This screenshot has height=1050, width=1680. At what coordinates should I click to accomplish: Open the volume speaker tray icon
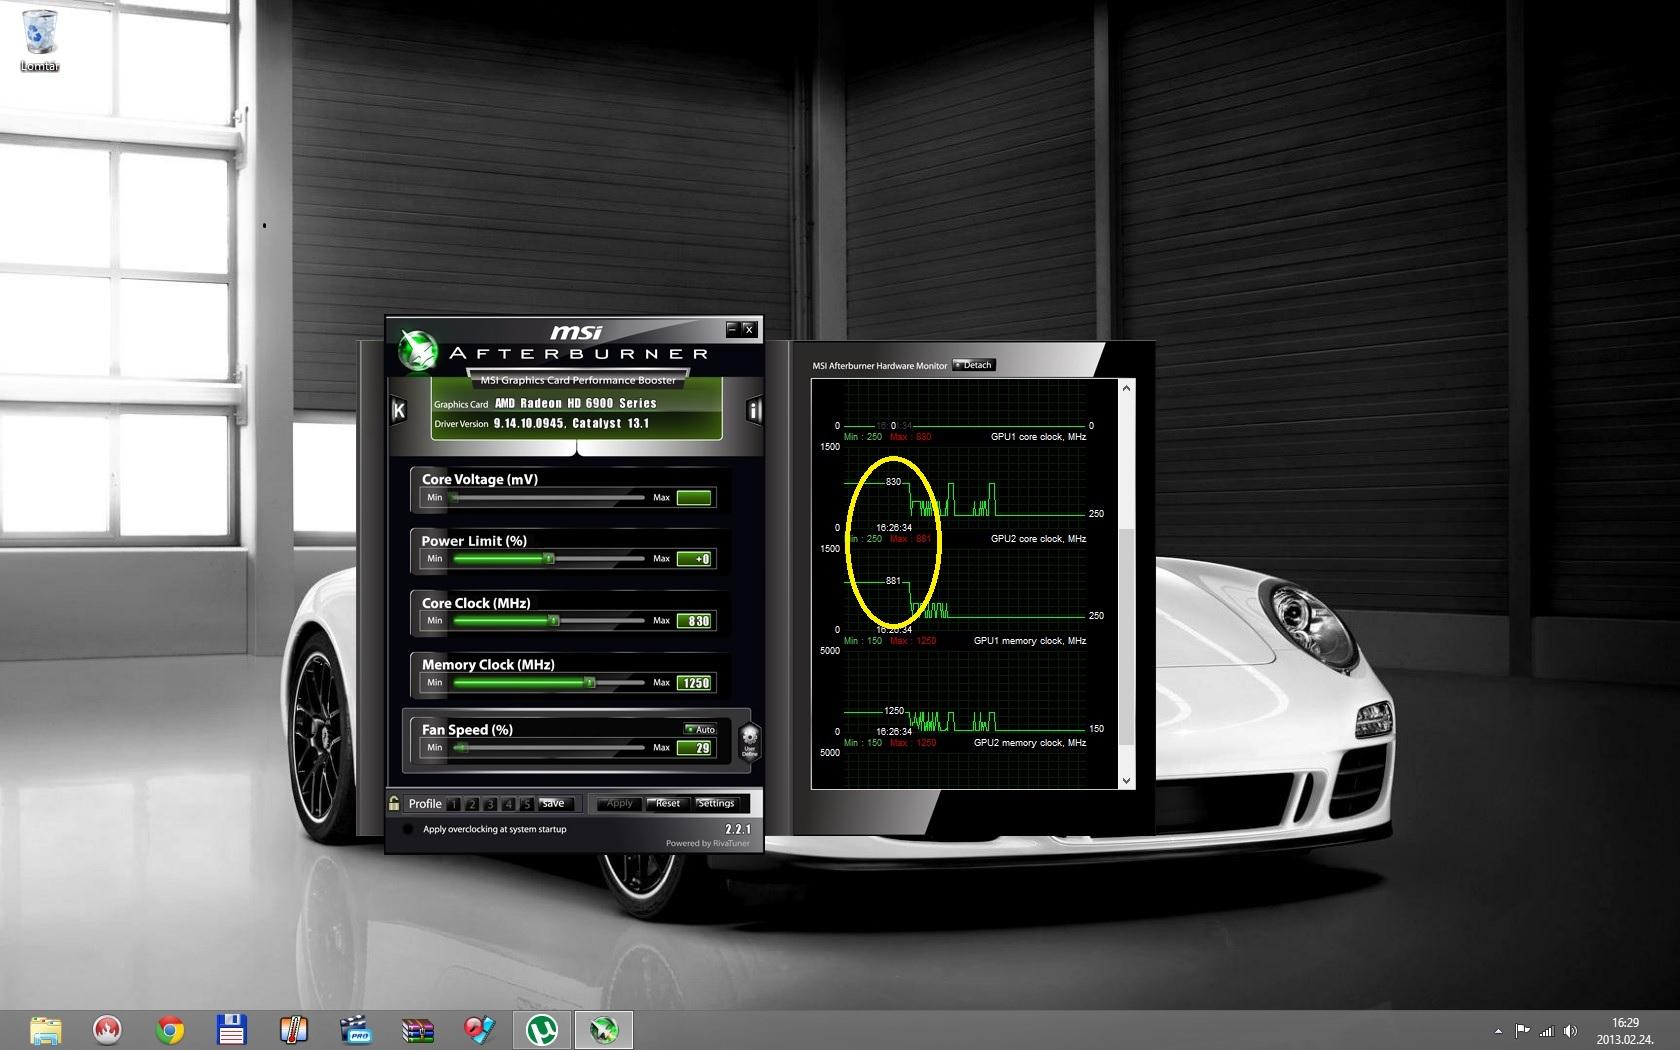click(1570, 1031)
